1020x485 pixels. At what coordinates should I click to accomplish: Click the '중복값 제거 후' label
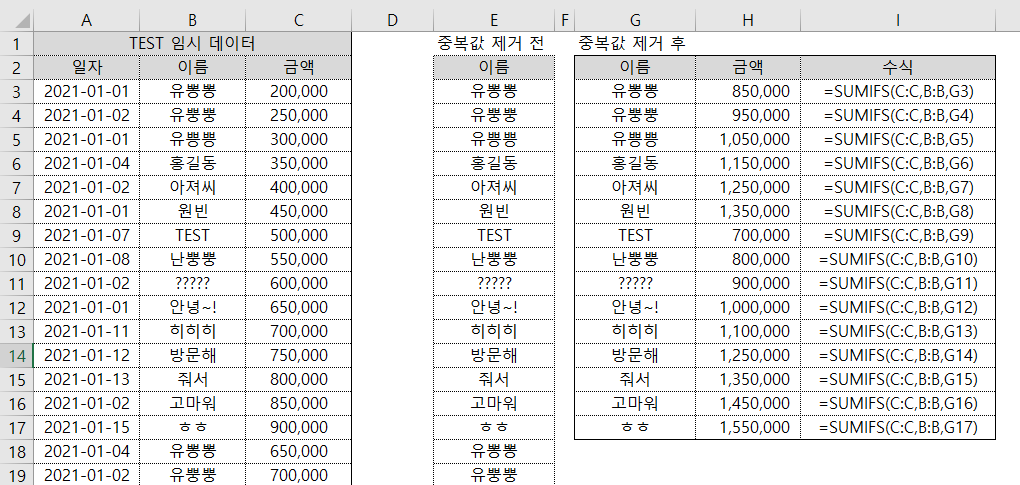pyautogui.click(x=632, y=44)
